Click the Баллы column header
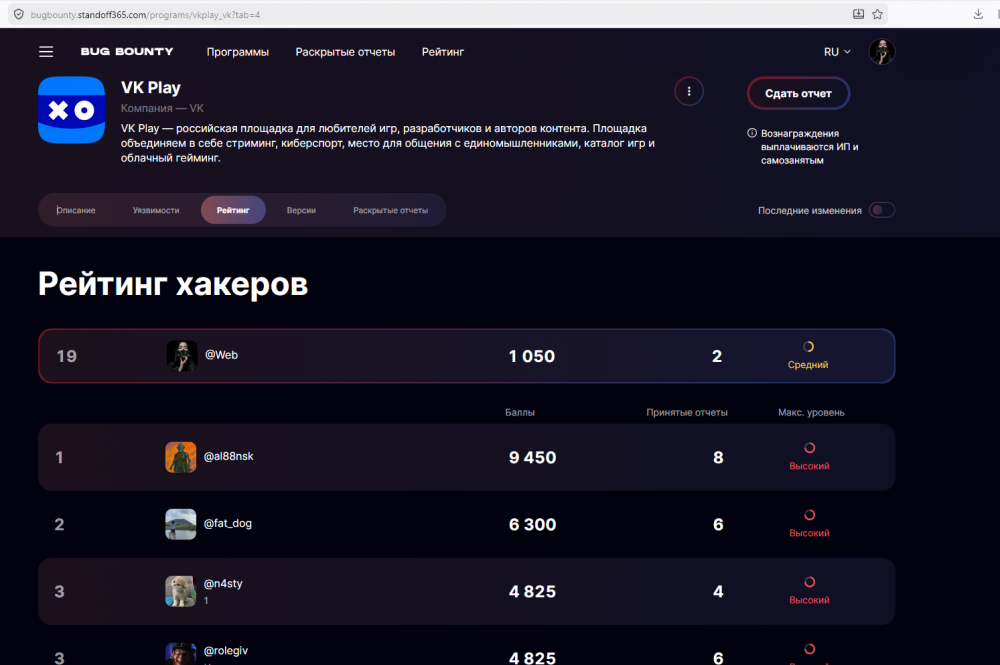This screenshot has height=665, width=1000. [x=520, y=412]
